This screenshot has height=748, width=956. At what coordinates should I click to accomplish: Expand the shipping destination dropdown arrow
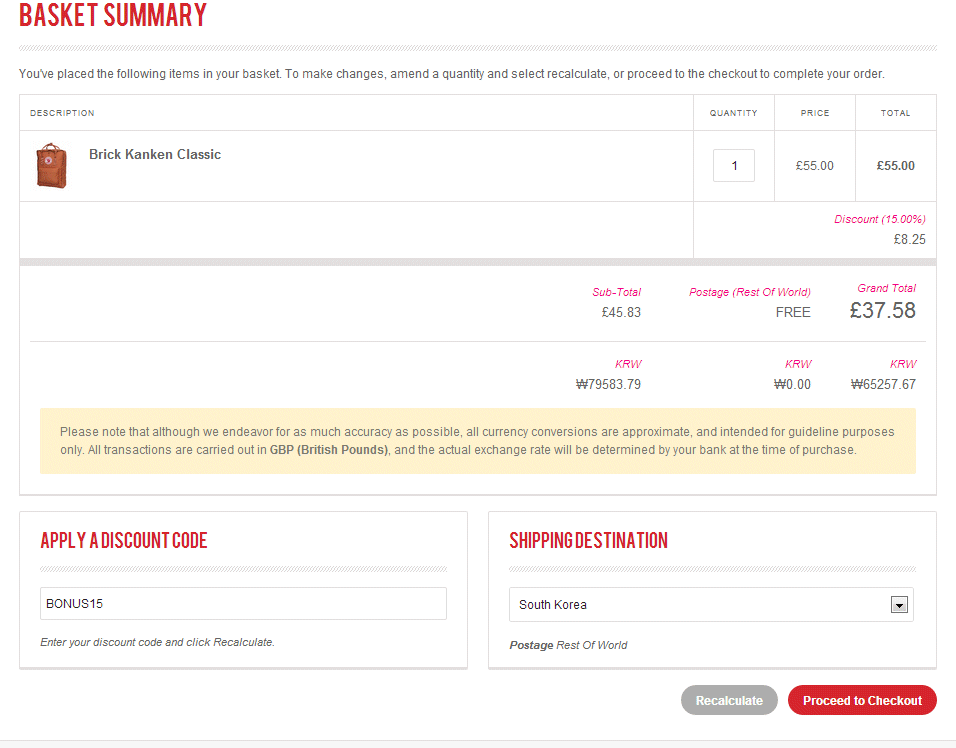point(898,605)
